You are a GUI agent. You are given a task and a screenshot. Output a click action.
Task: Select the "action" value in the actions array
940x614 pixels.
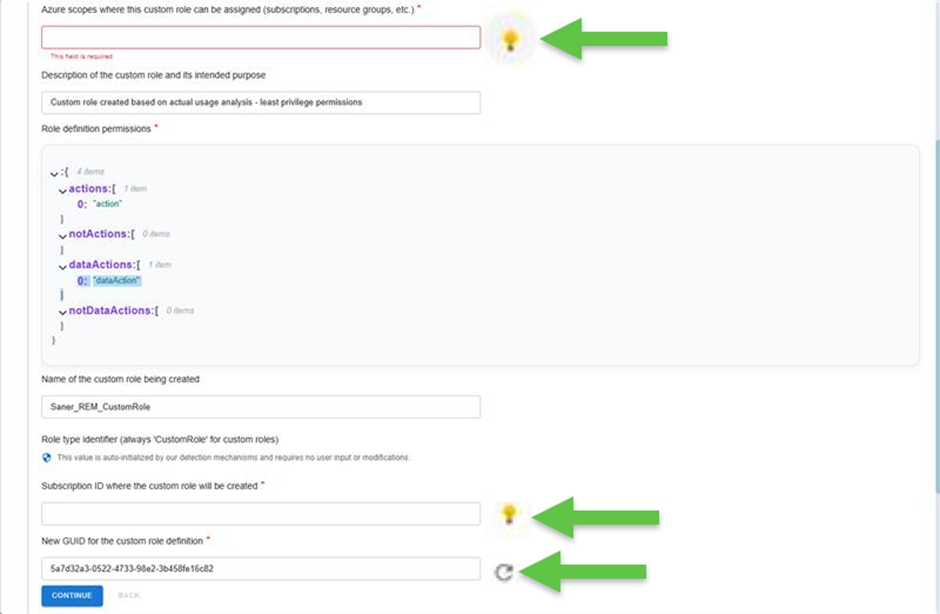click(107, 204)
